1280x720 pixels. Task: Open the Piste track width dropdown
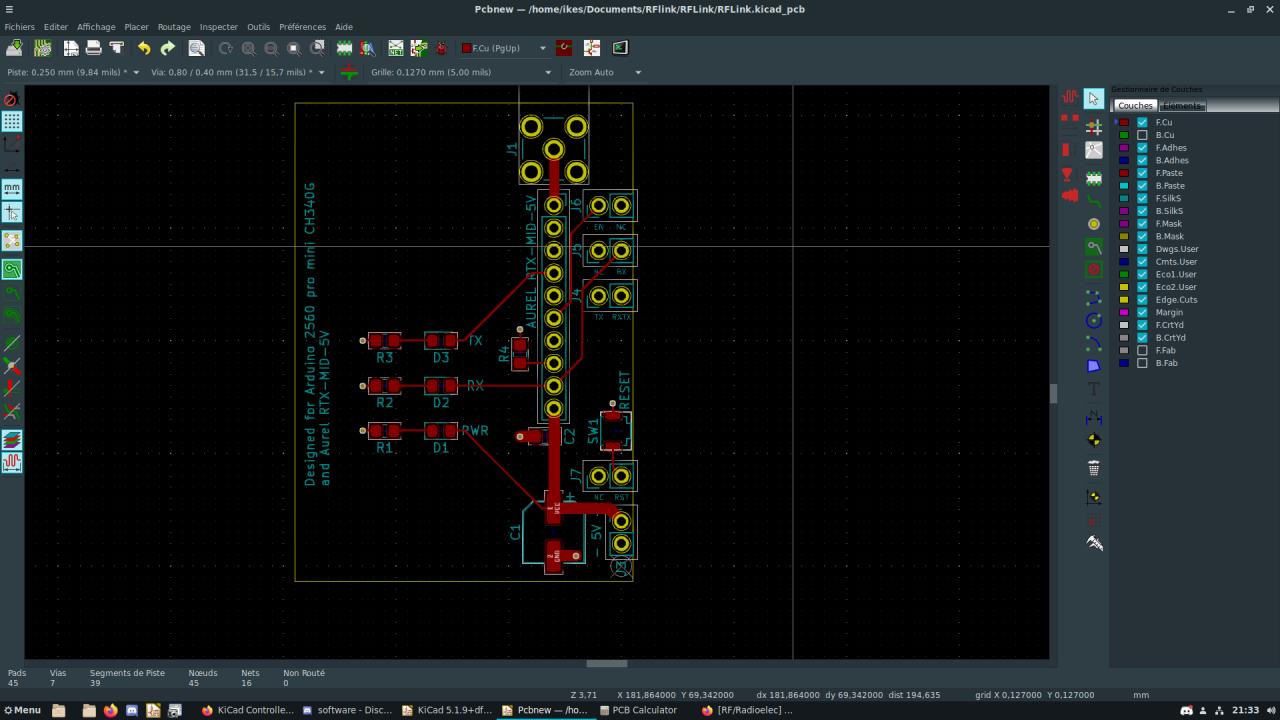[137, 72]
